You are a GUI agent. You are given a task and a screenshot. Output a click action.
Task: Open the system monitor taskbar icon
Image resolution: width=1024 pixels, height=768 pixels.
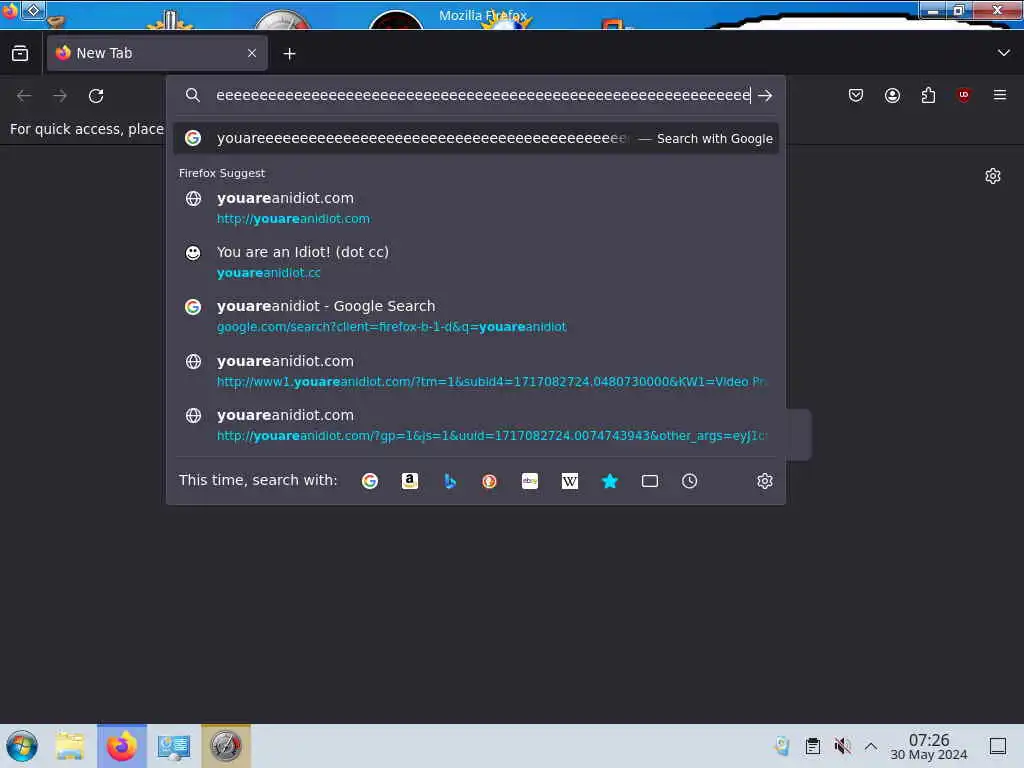(x=173, y=746)
